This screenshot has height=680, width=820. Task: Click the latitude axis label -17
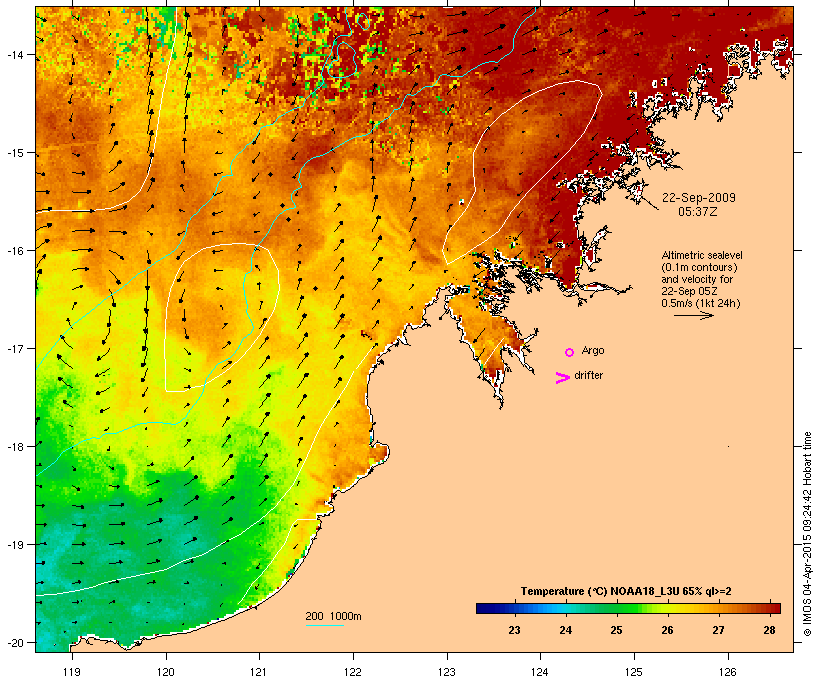coord(14,348)
